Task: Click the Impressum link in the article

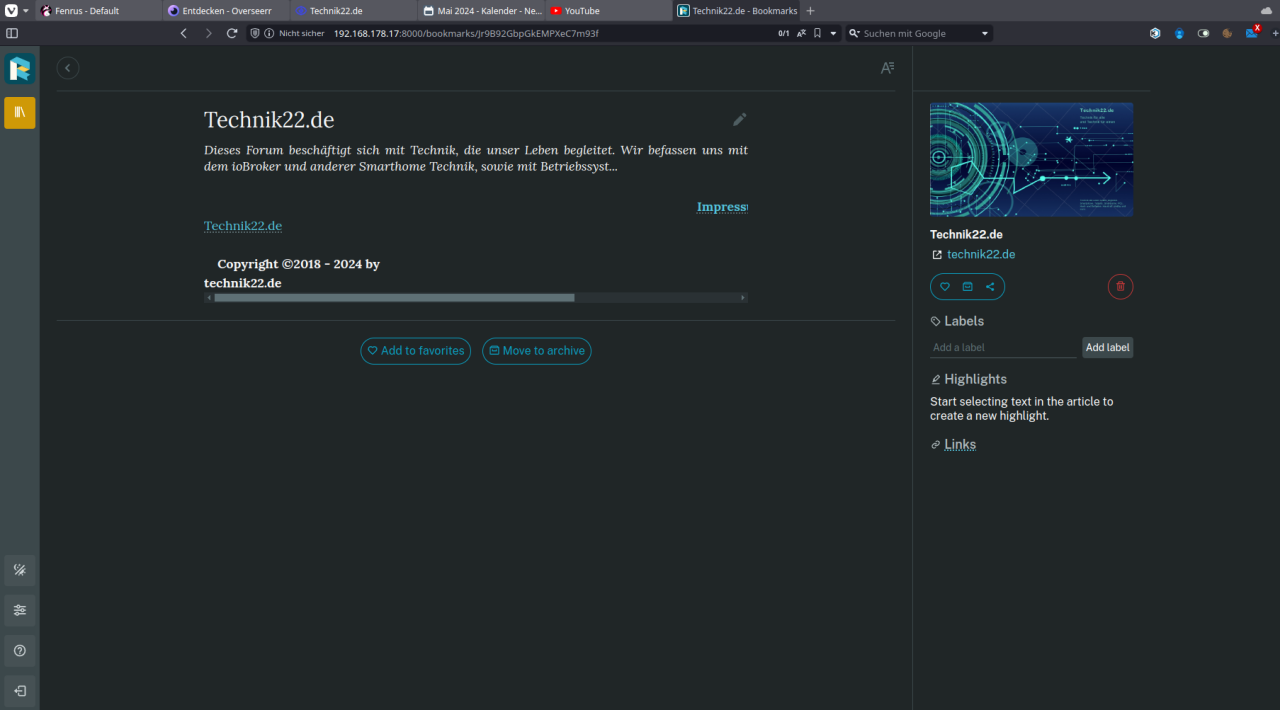Action: [722, 207]
